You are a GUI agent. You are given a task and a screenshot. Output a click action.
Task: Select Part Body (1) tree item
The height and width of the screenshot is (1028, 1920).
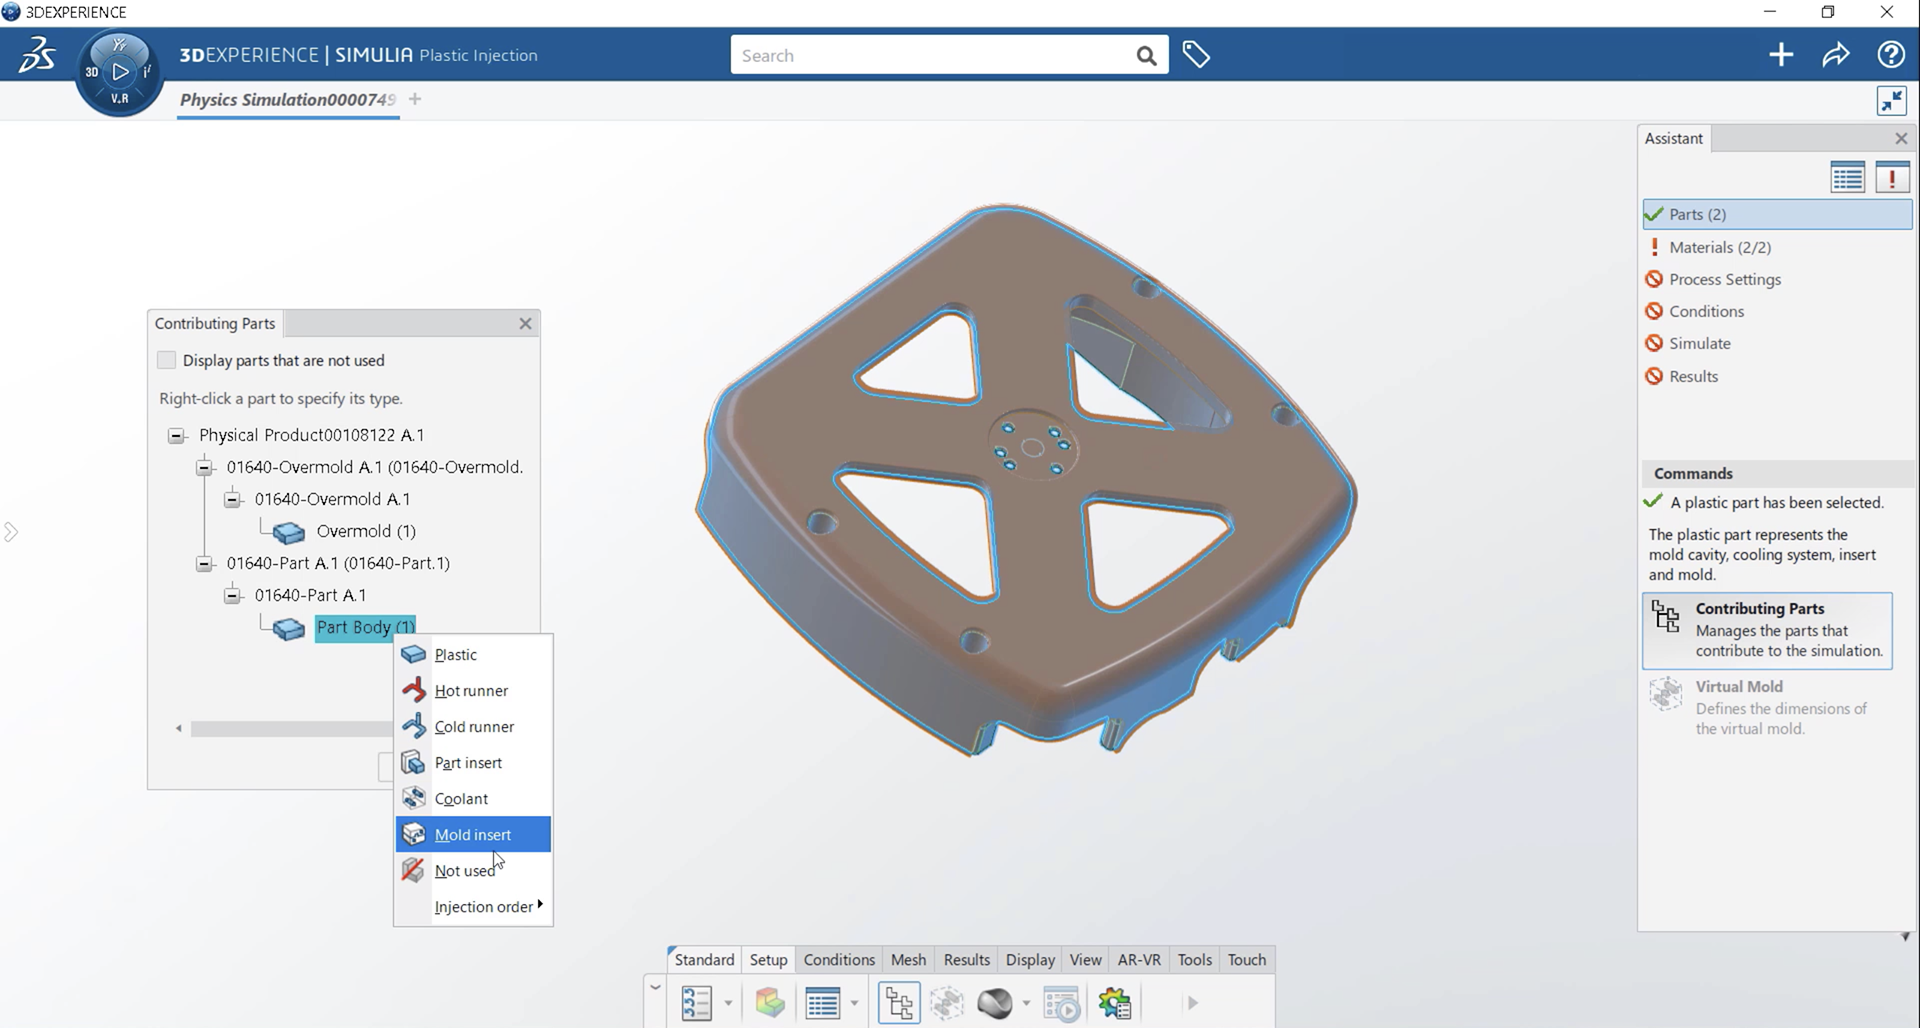coord(365,628)
